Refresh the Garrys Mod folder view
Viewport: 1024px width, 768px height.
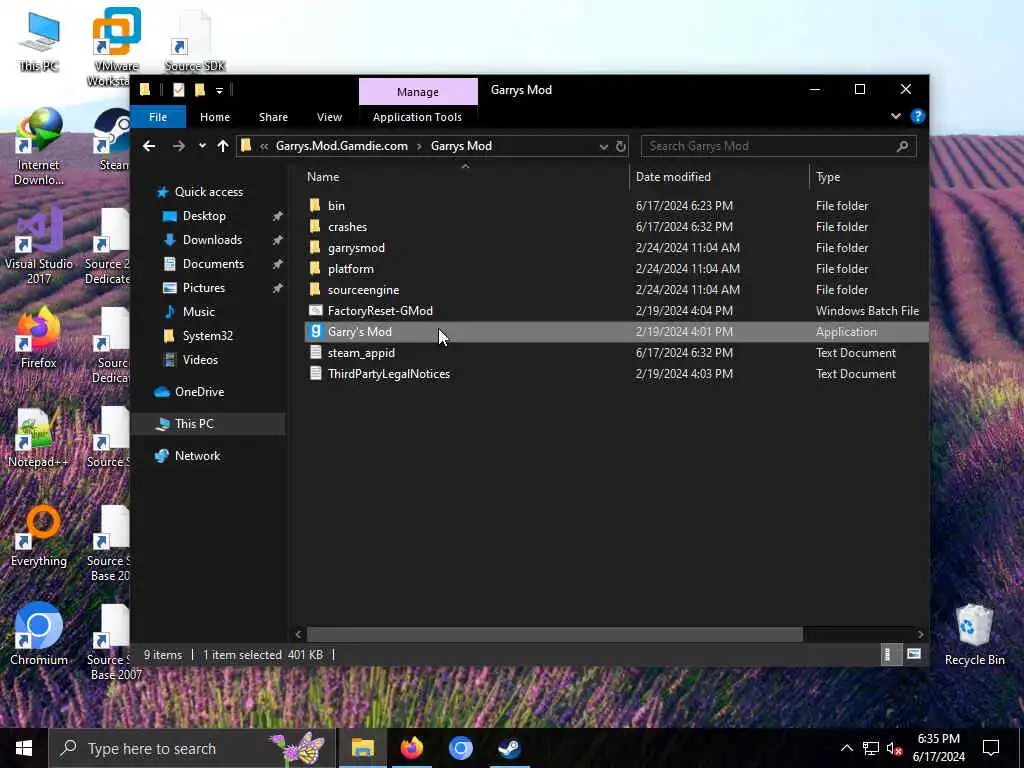pos(620,146)
